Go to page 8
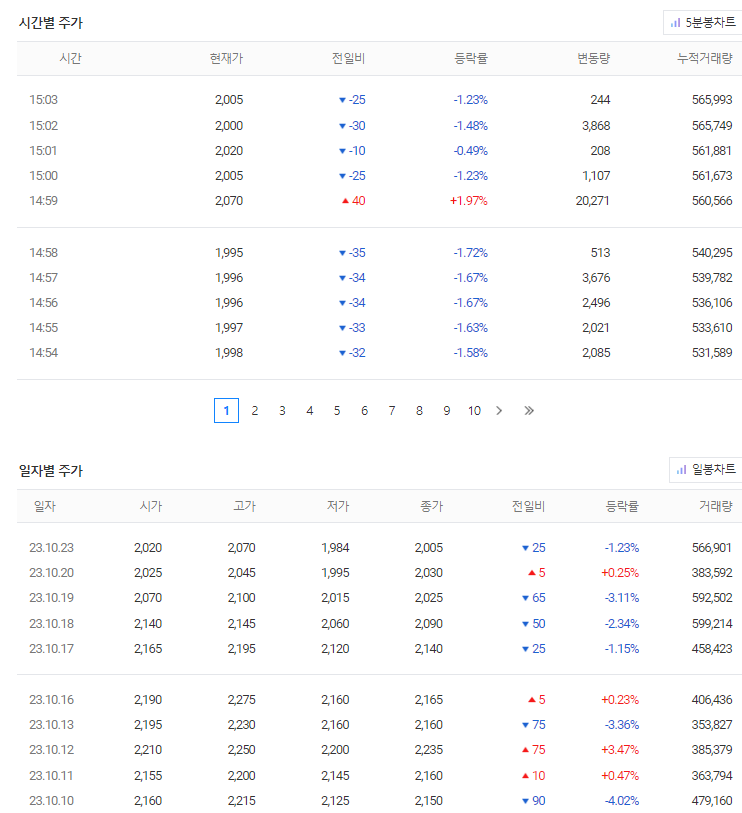This screenshot has height=813, width=742. [x=419, y=411]
